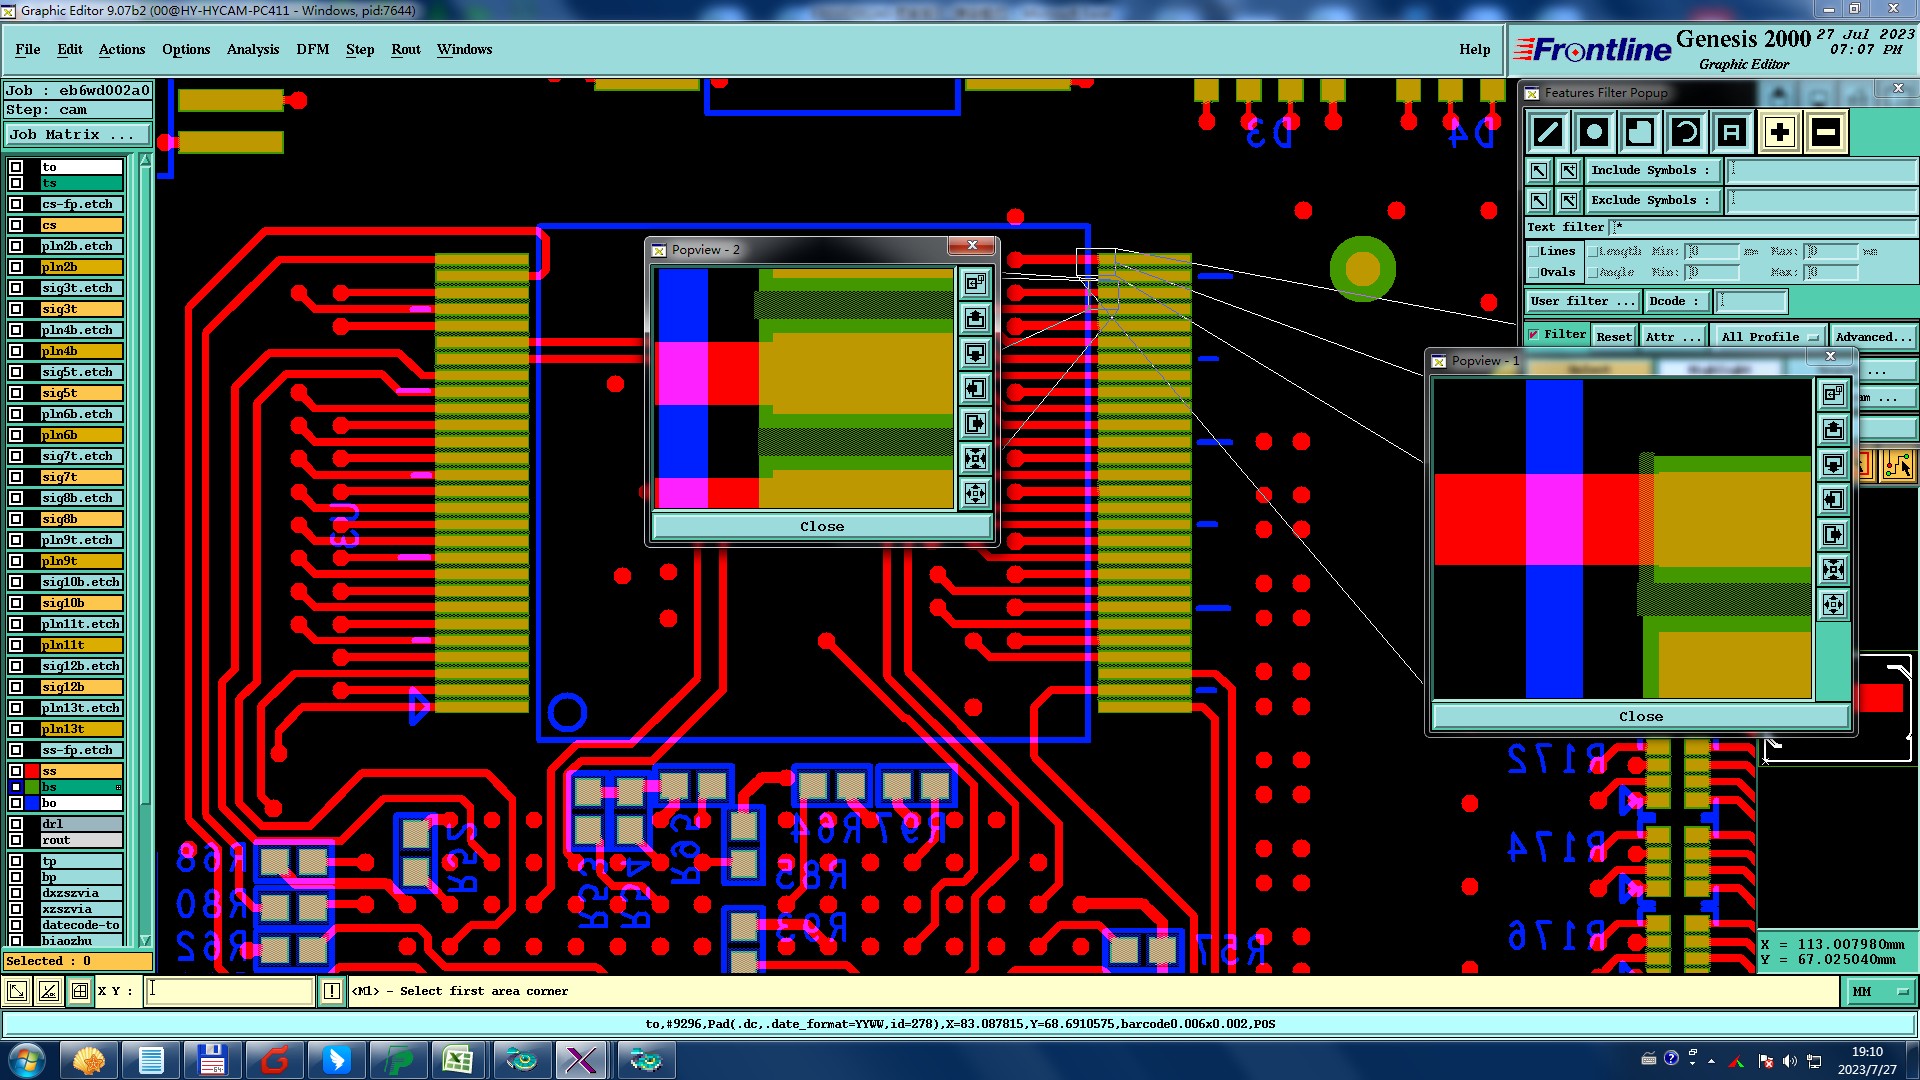Pan left in Popview-1
Screen dimensions: 1920x1080
[x=1833, y=500]
